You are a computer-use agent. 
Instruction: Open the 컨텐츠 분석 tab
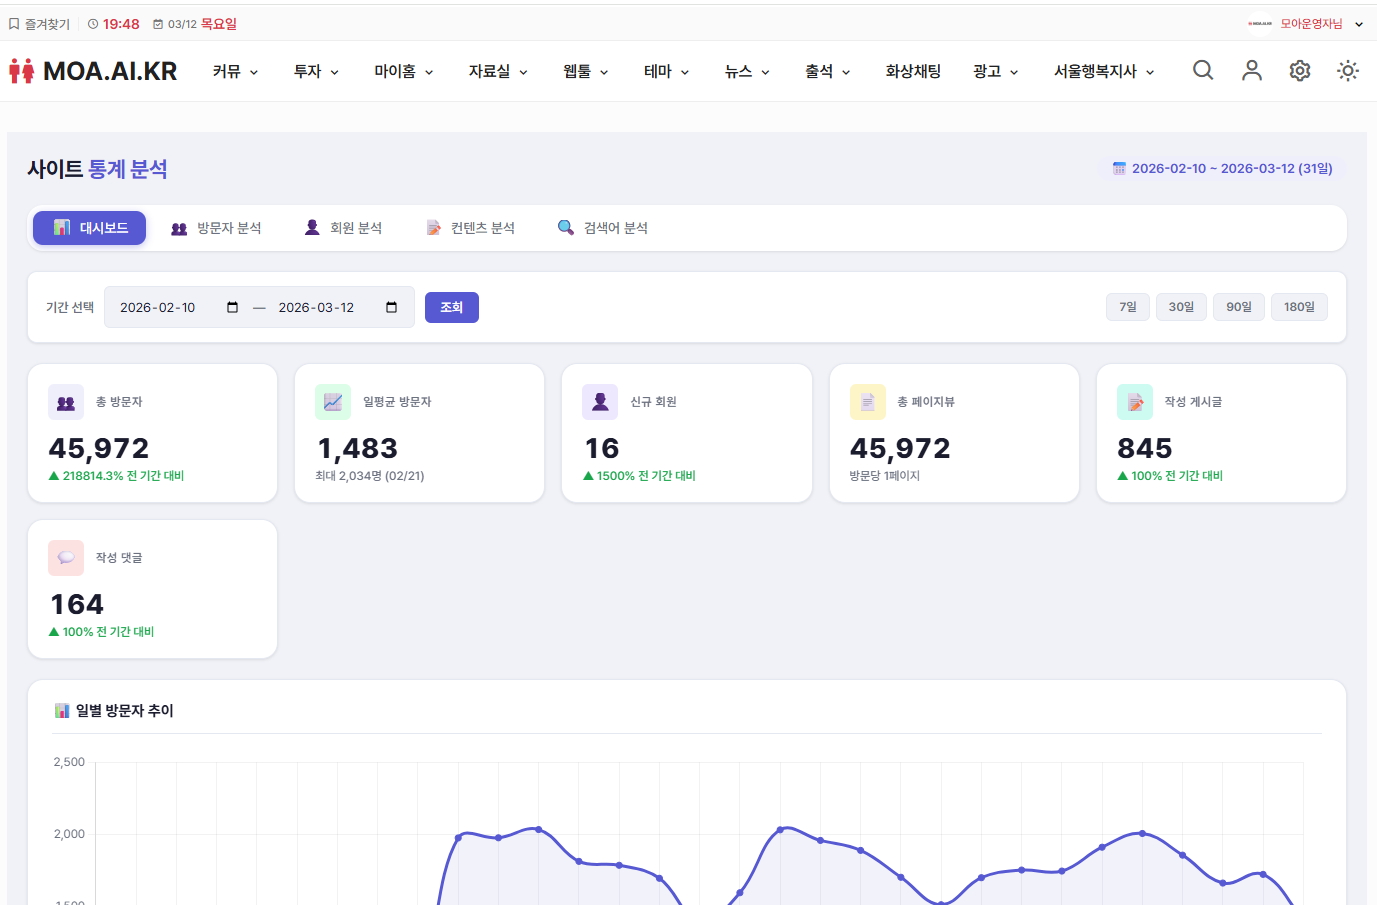(470, 228)
